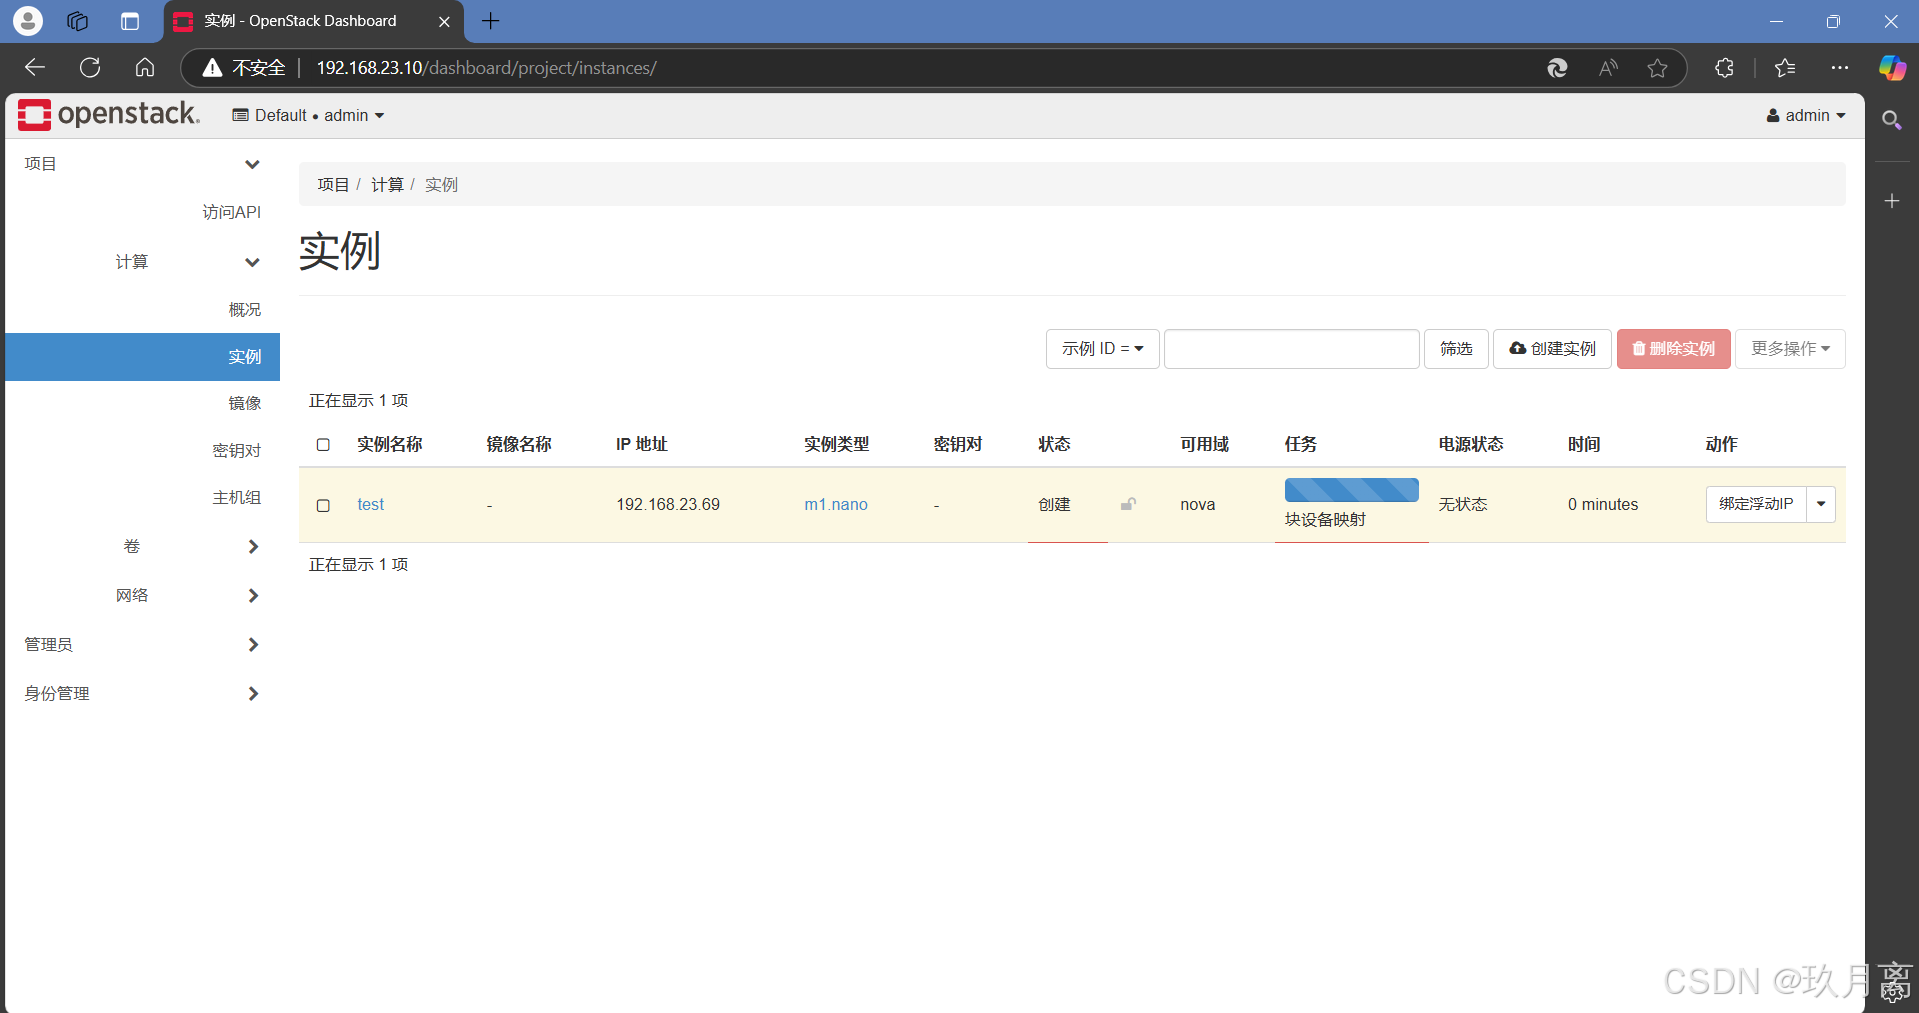Open the test instance details link

[370, 504]
